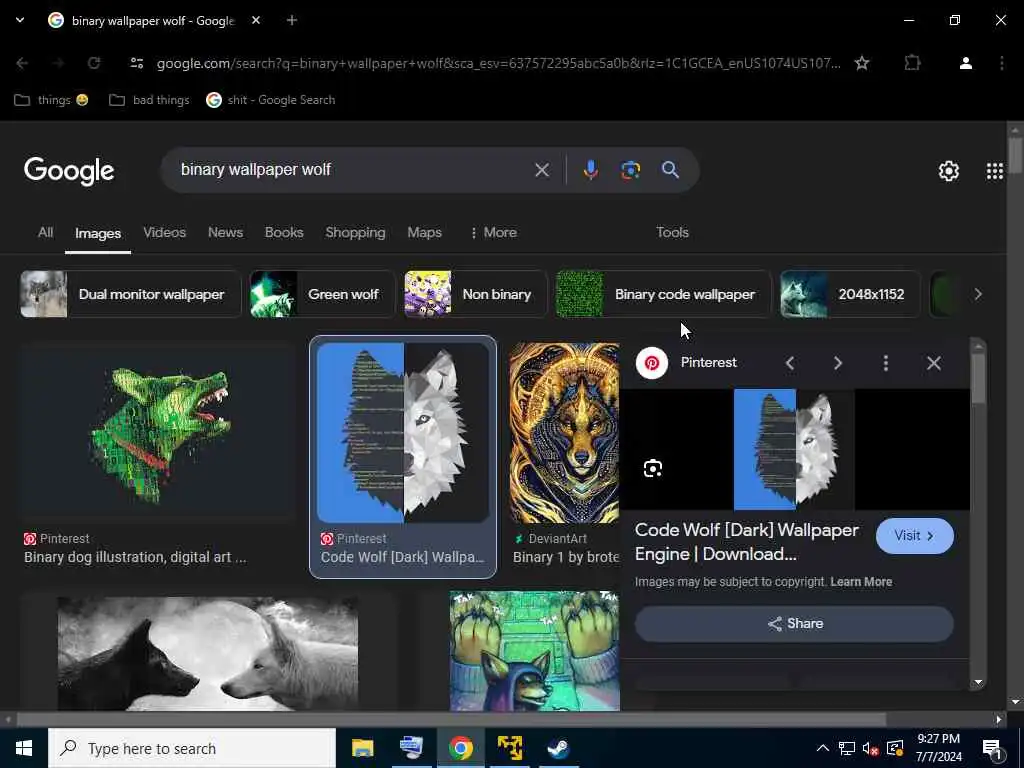
Task: Open the Books tab
Action: click(284, 232)
